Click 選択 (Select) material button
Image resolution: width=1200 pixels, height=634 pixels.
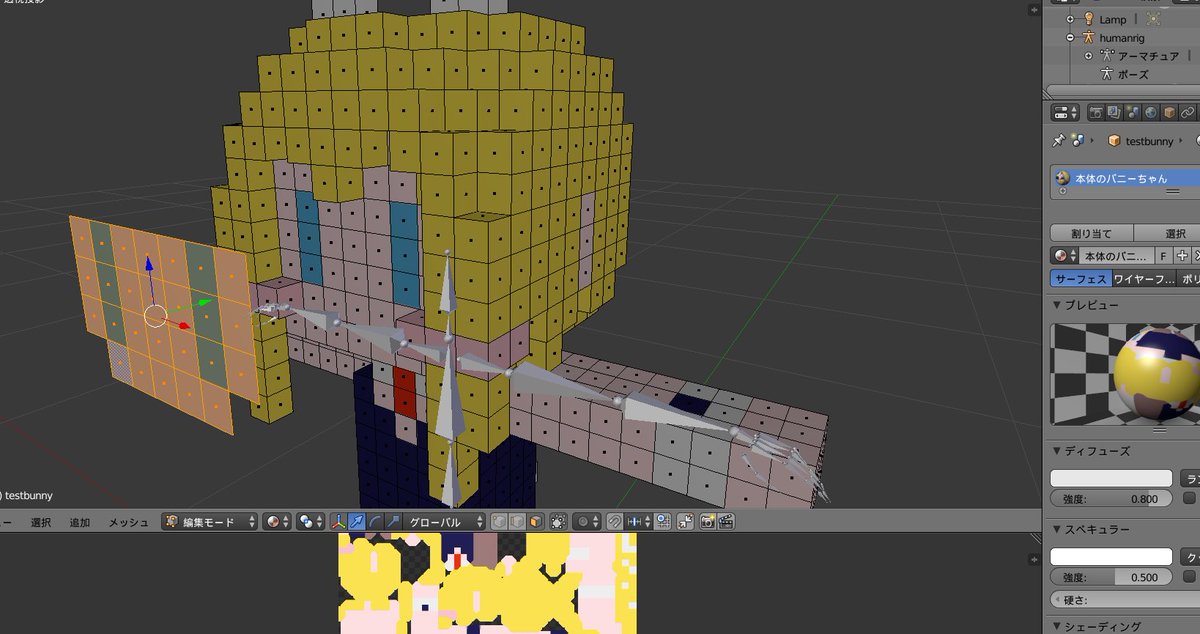(x=1167, y=233)
